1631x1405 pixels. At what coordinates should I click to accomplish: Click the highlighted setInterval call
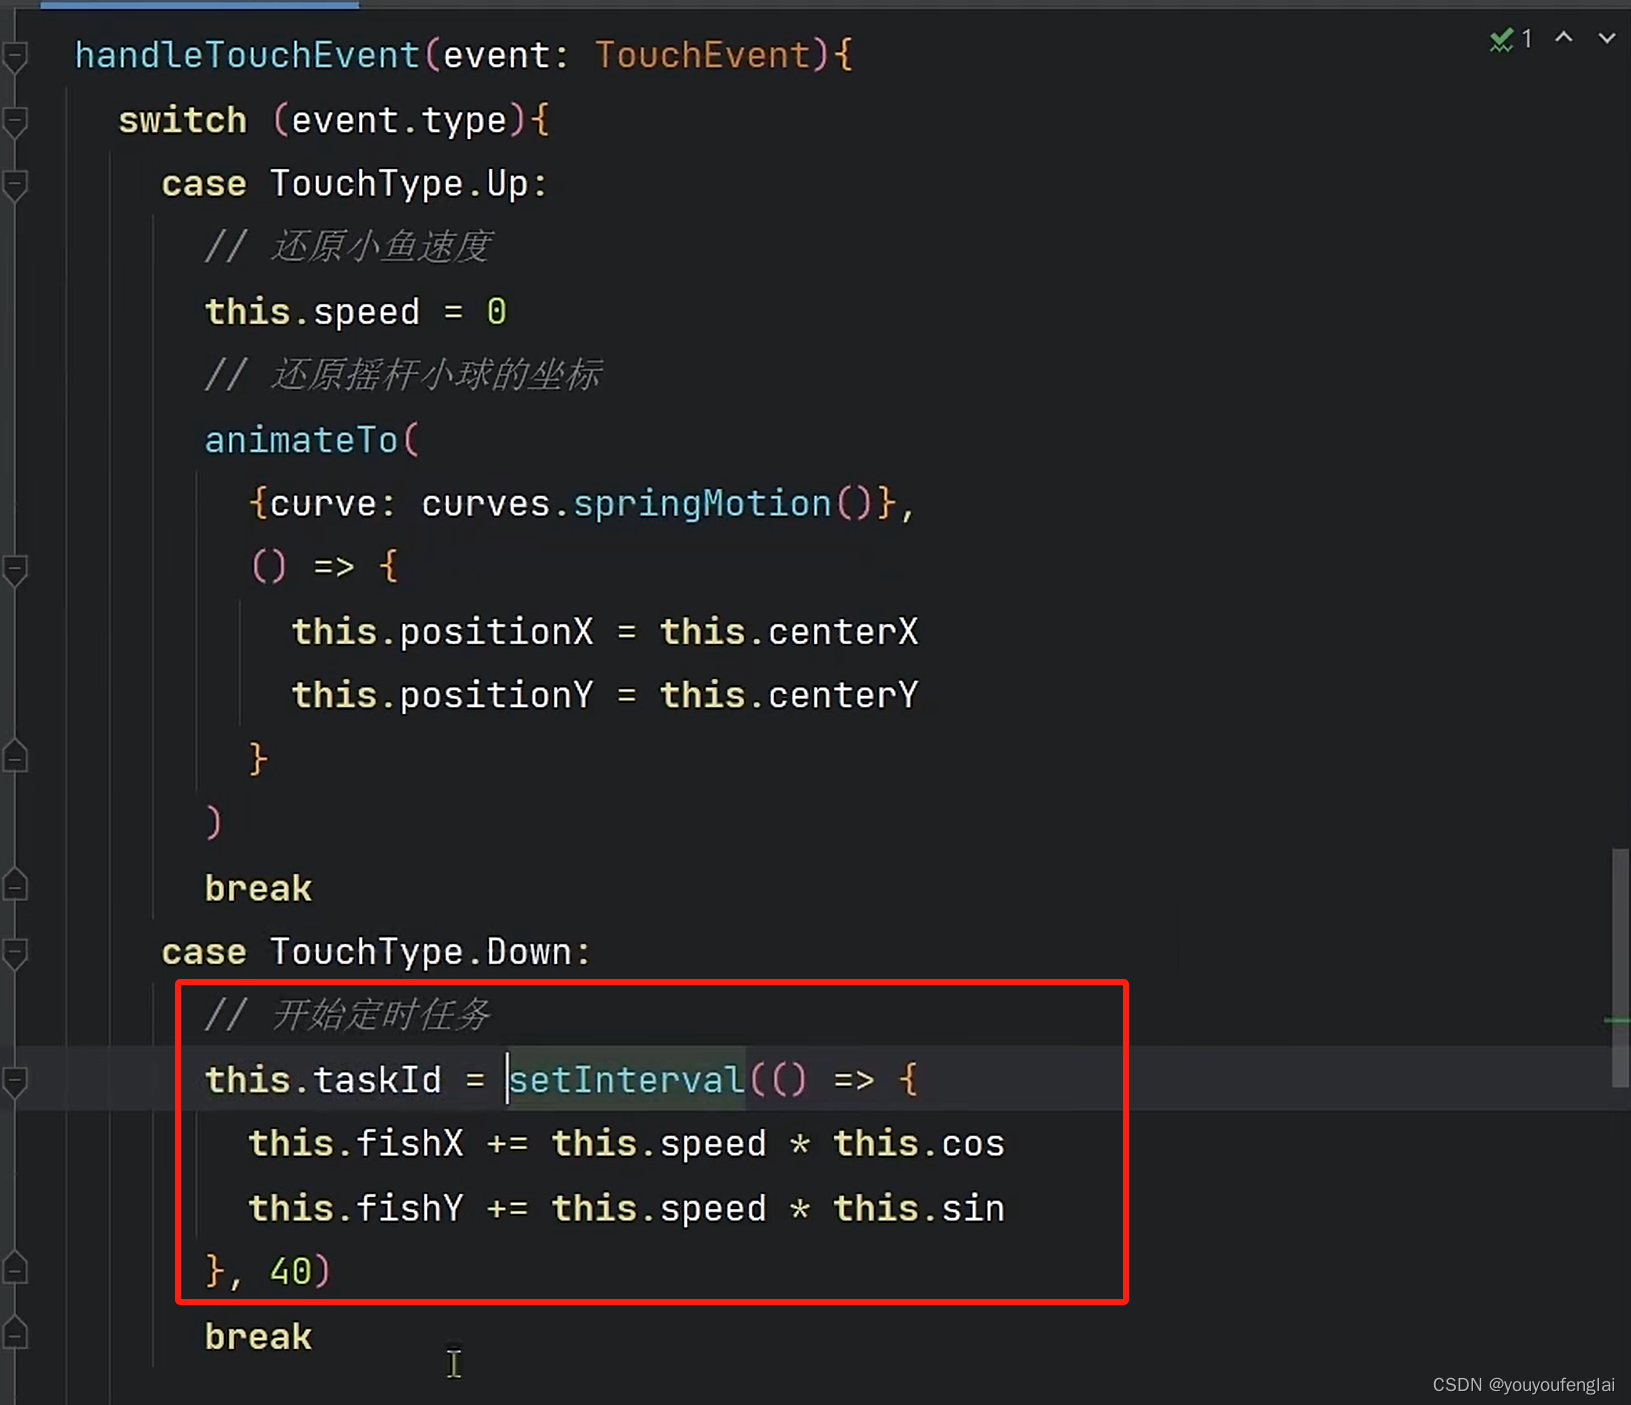[x=627, y=1080]
